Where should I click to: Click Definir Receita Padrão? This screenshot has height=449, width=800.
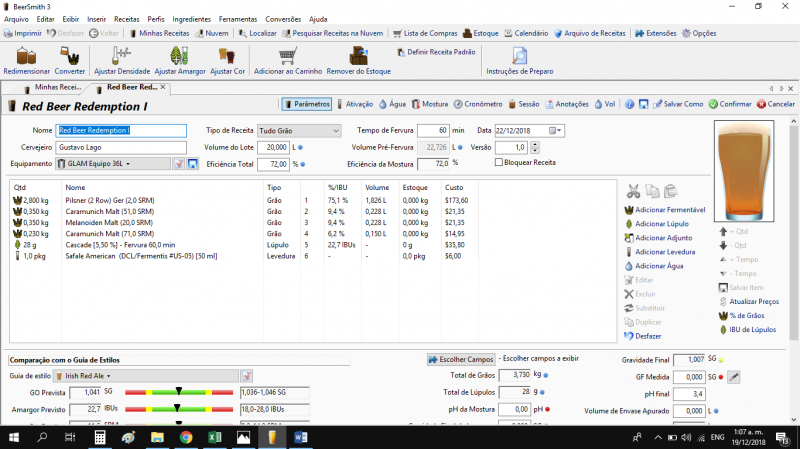436,52
